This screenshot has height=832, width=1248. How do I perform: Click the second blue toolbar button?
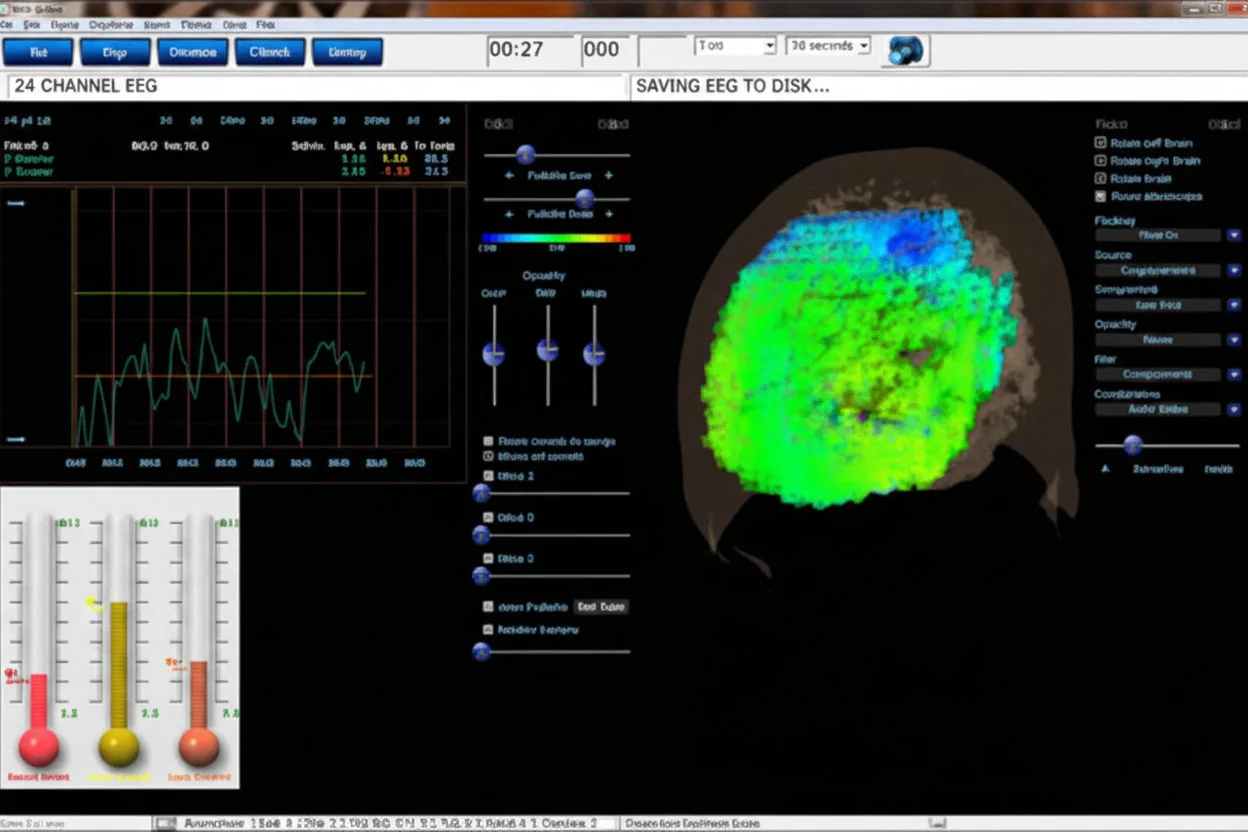[x=115, y=52]
